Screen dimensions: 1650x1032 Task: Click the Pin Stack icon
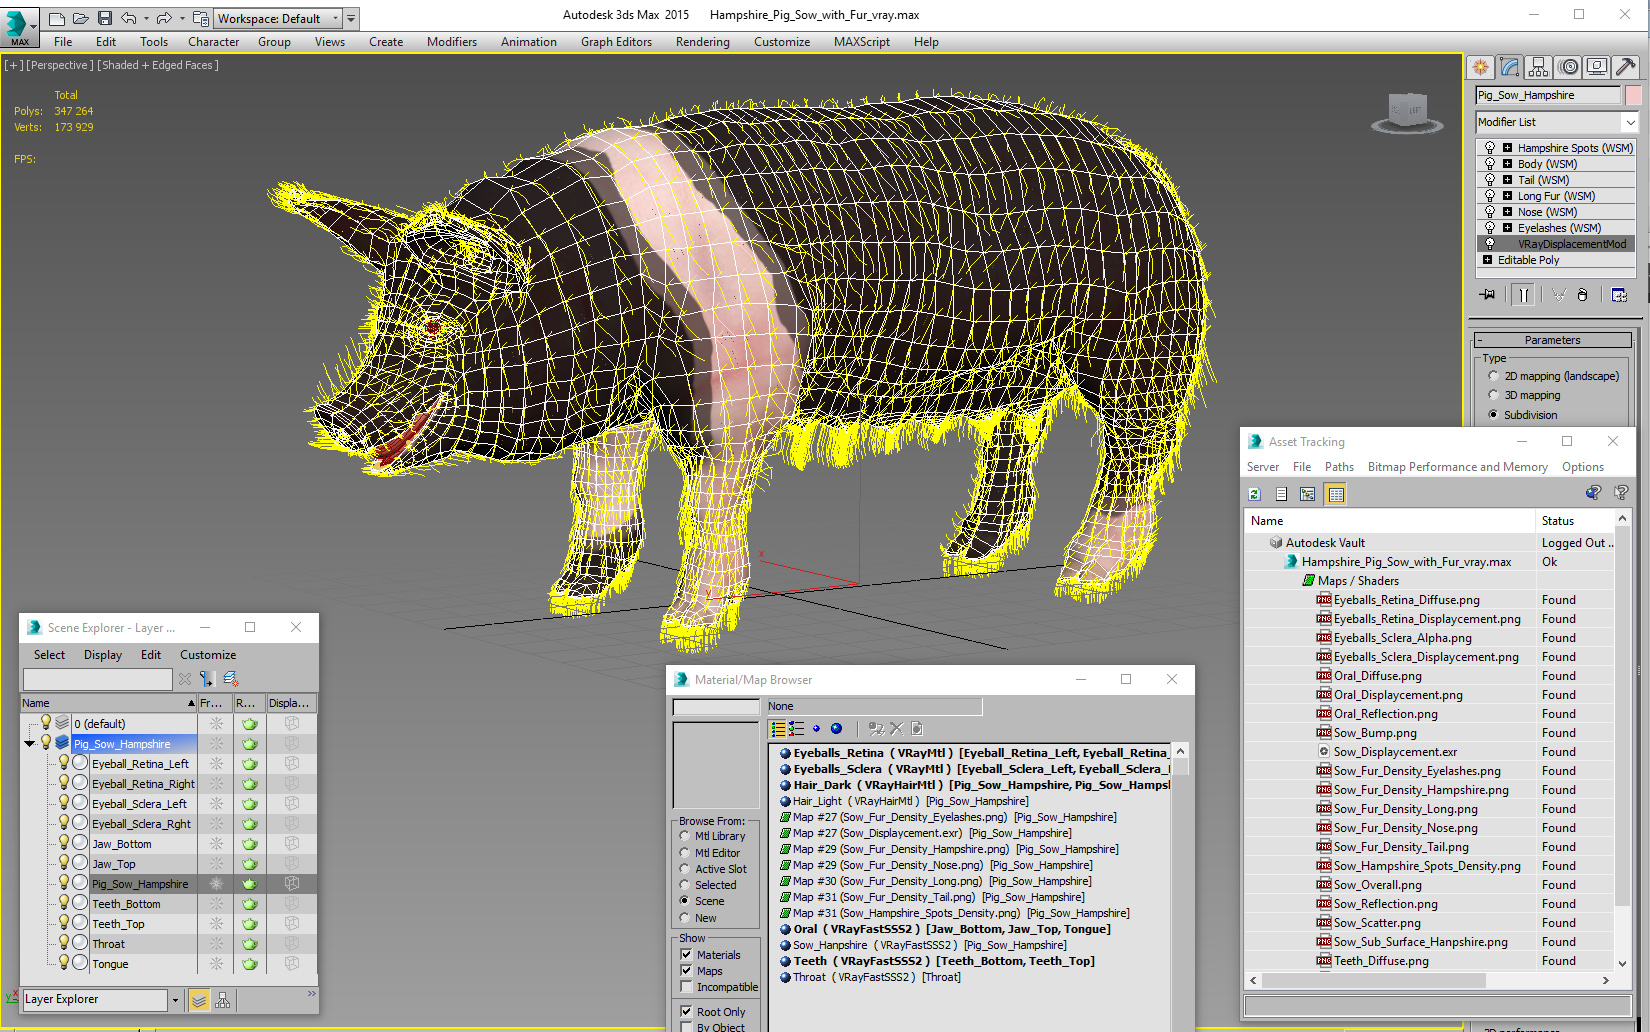pos(1488,295)
